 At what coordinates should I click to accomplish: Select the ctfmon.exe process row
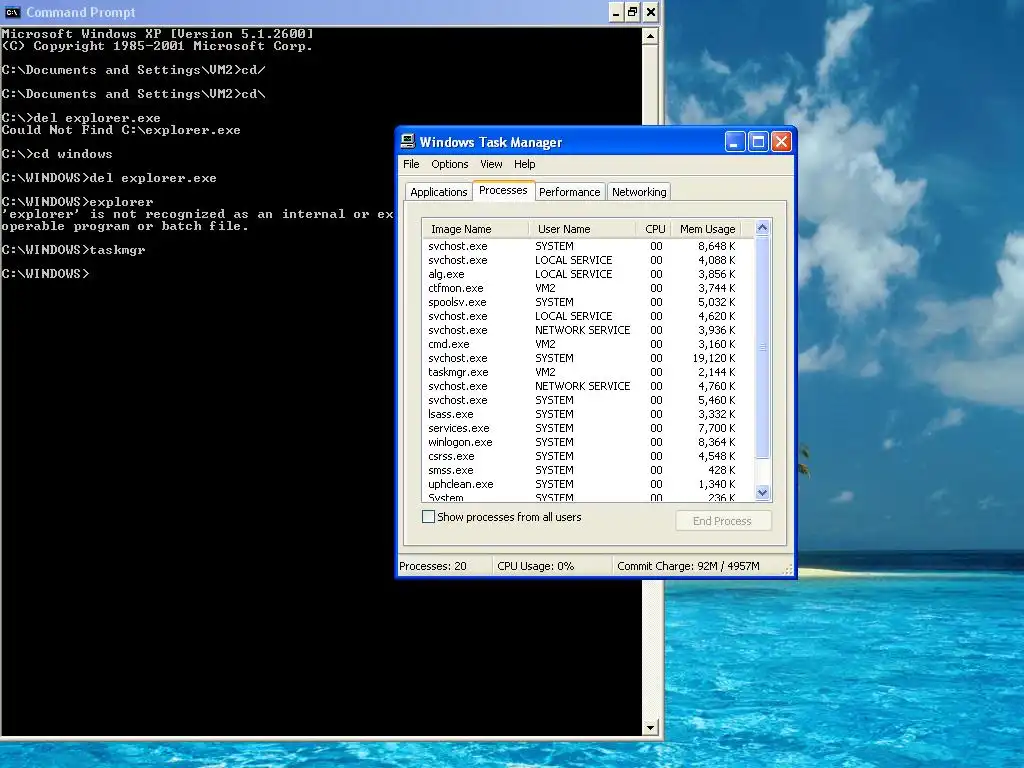(588, 288)
